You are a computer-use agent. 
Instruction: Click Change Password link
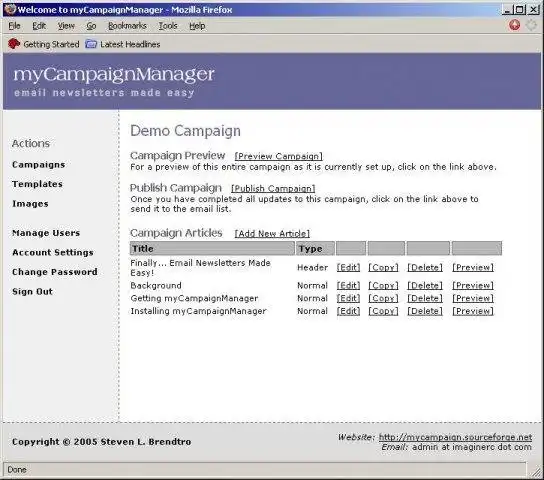tap(55, 272)
